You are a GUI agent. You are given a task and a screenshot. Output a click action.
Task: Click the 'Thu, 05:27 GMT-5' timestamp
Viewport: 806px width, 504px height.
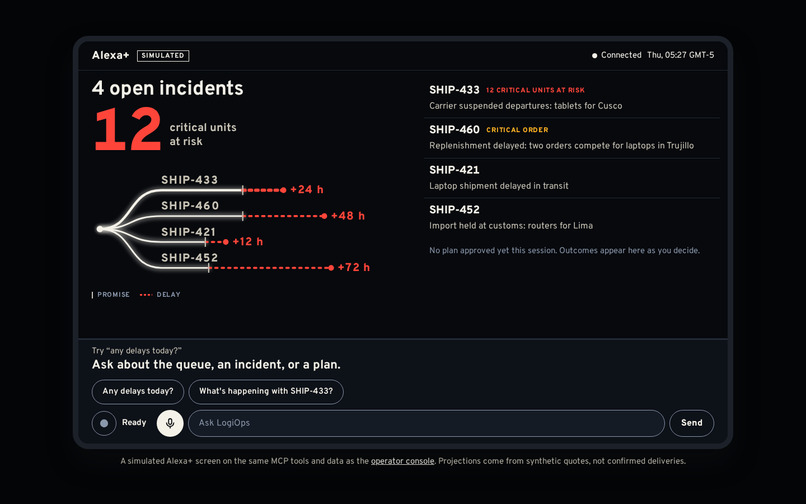[x=680, y=55]
